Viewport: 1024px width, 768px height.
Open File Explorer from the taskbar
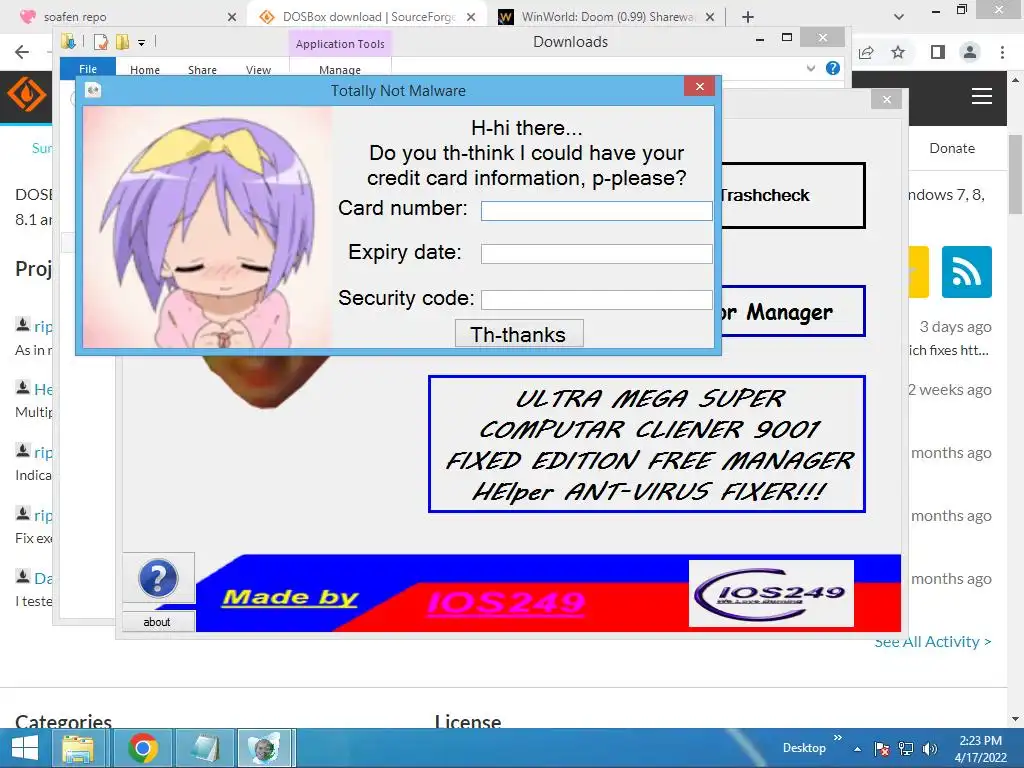78,748
